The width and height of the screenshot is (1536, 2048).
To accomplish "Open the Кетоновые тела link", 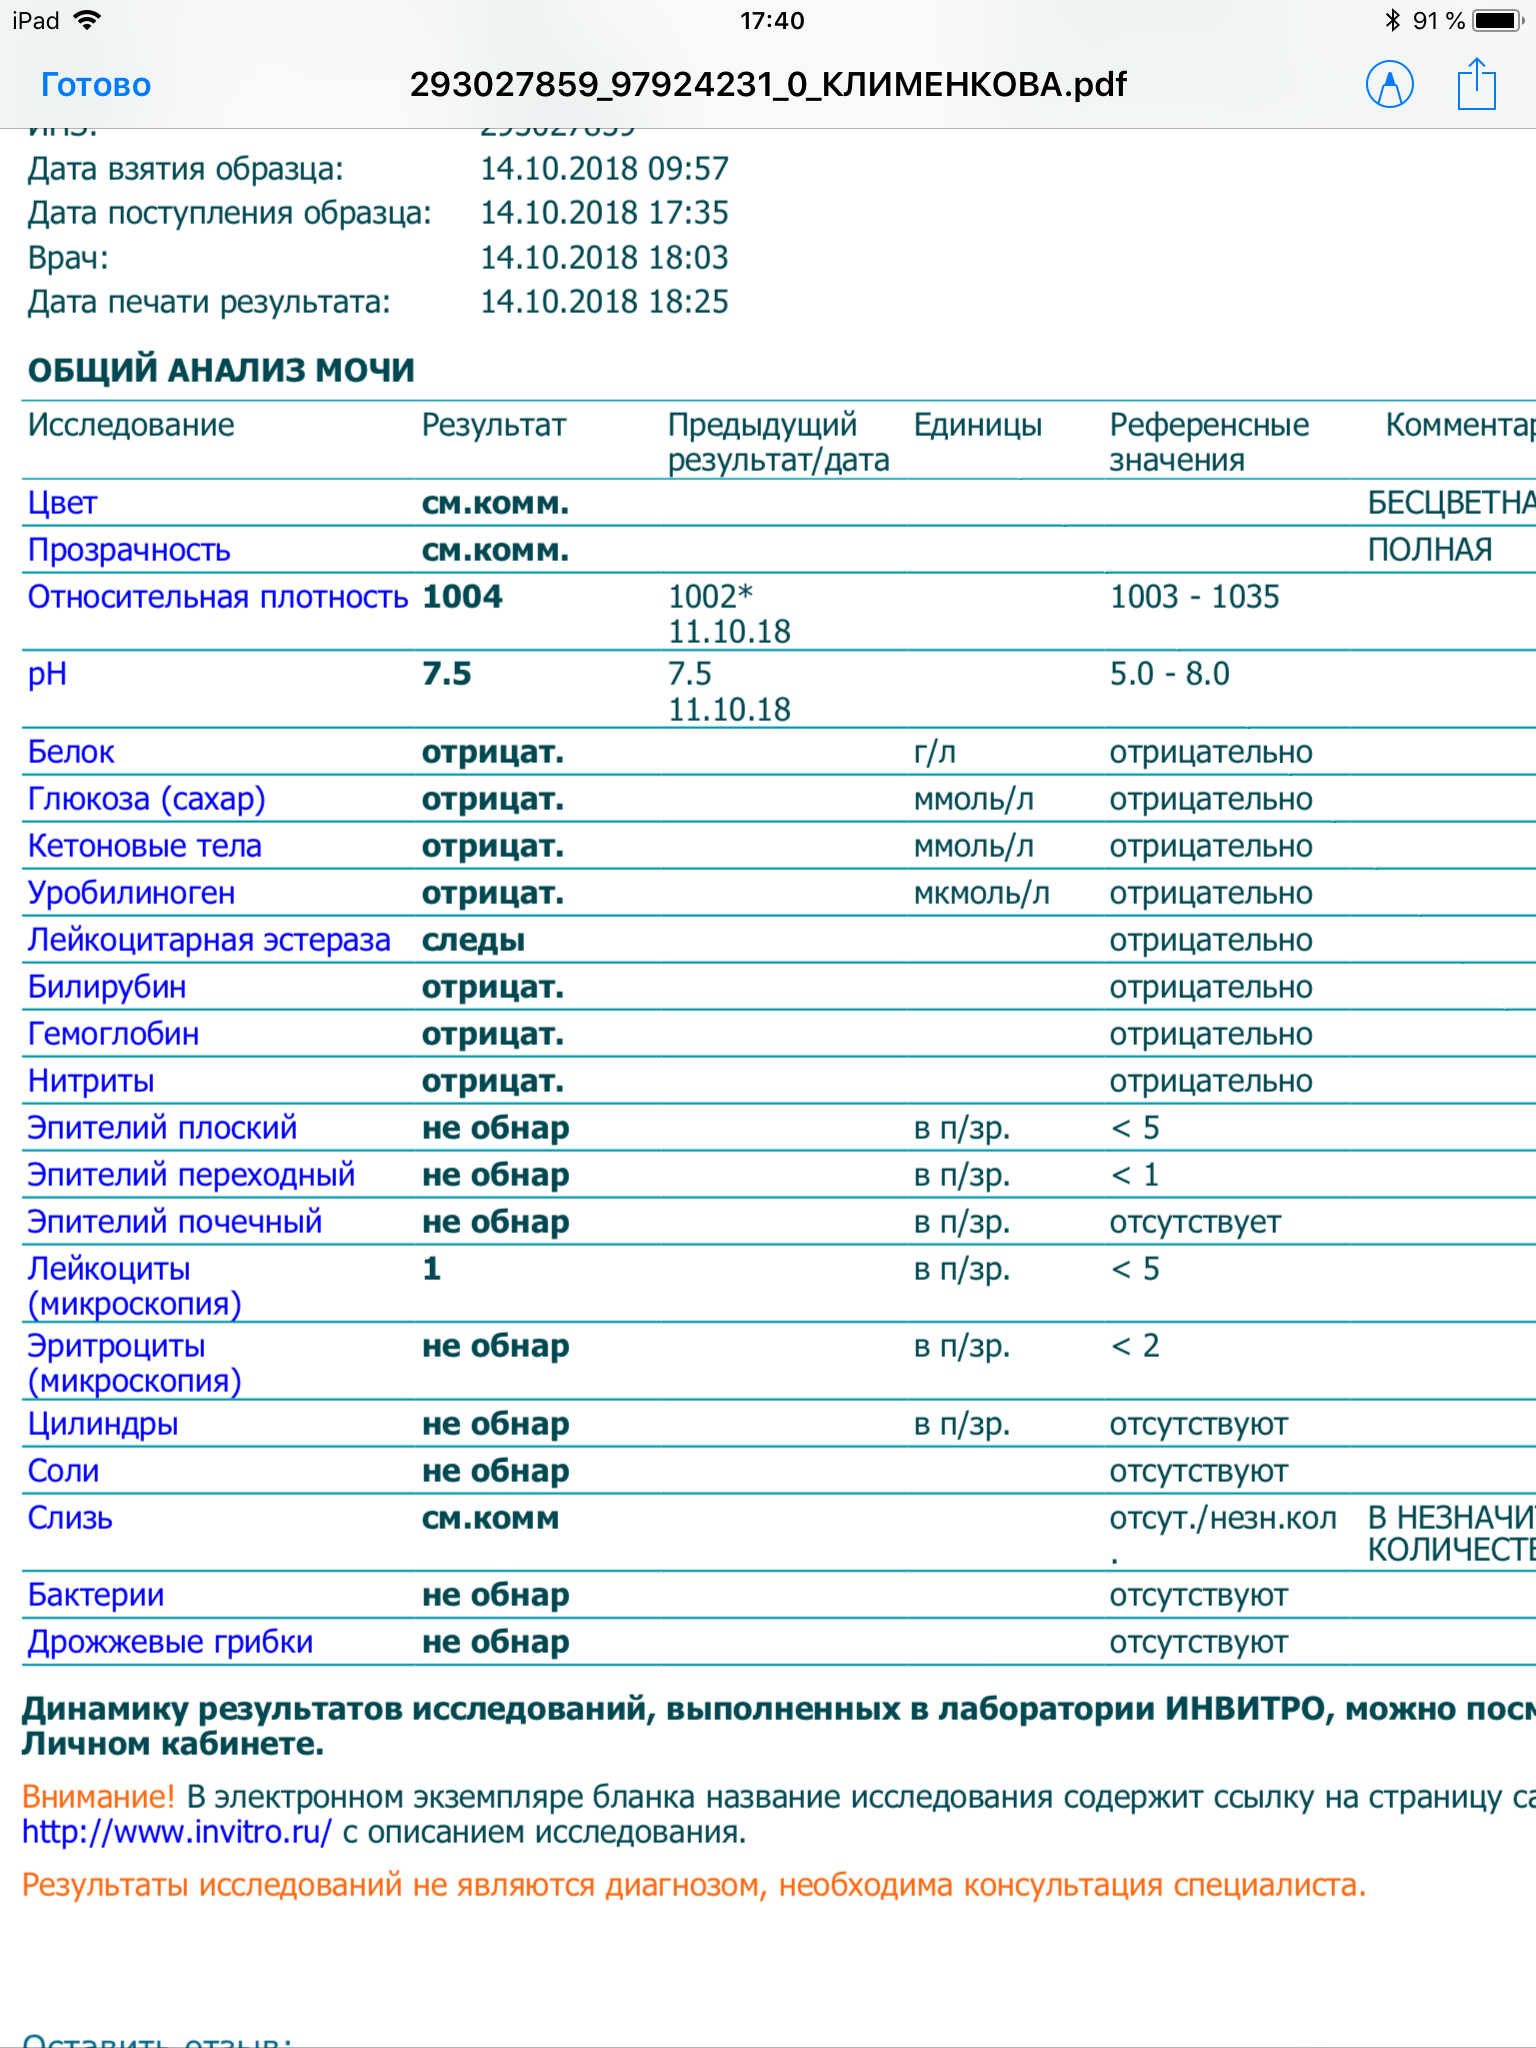I will click(144, 846).
